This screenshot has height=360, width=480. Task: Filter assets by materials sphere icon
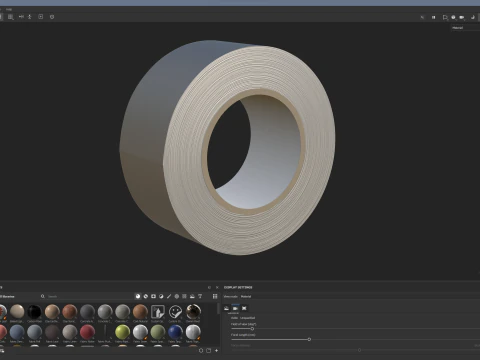[x=138, y=296]
